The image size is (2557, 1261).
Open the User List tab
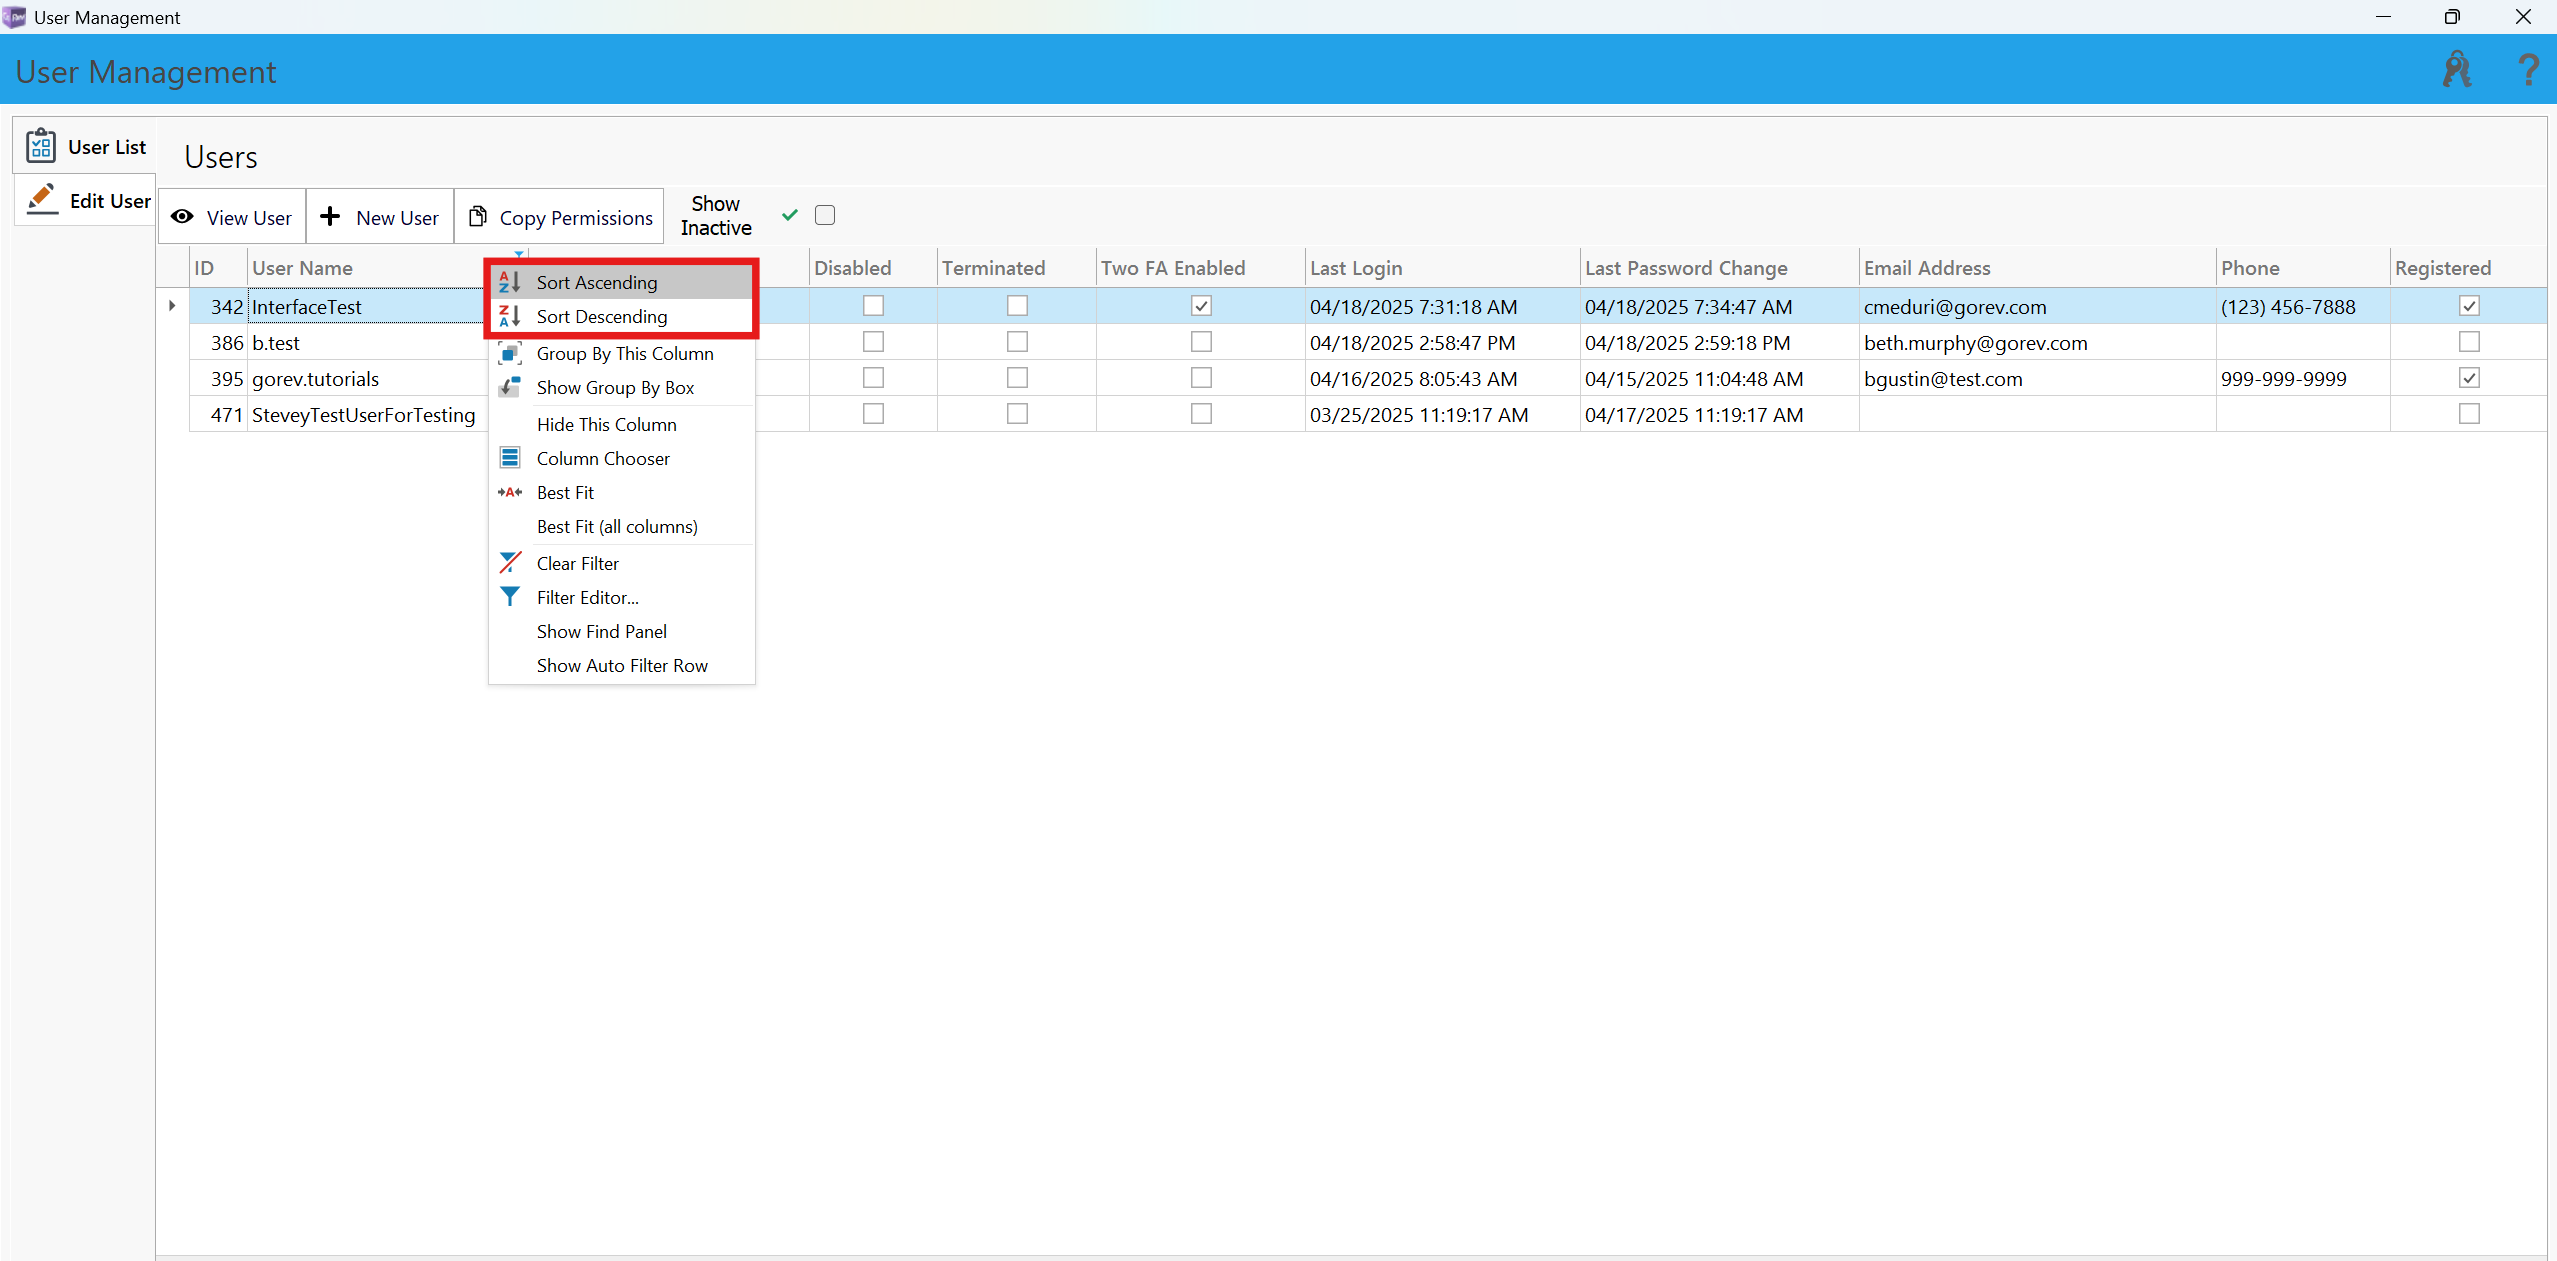tap(86, 146)
